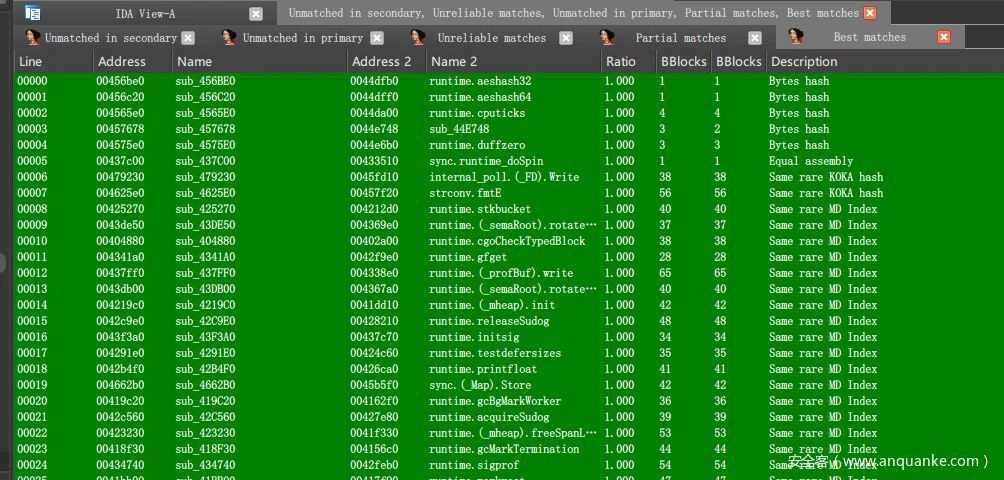
Task: Switch to the Partial matches tab
Action: click(x=681, y=38)
